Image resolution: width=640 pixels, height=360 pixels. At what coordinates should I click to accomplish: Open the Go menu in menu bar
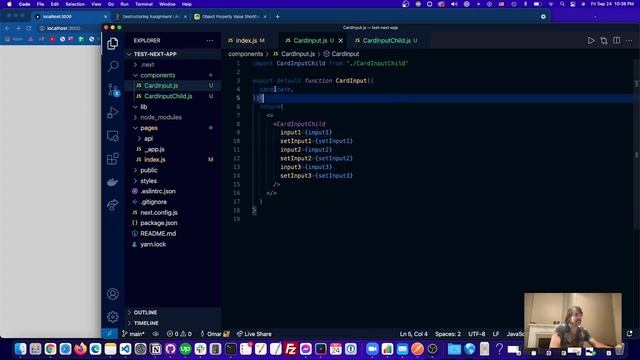click(x=111, y=4)
